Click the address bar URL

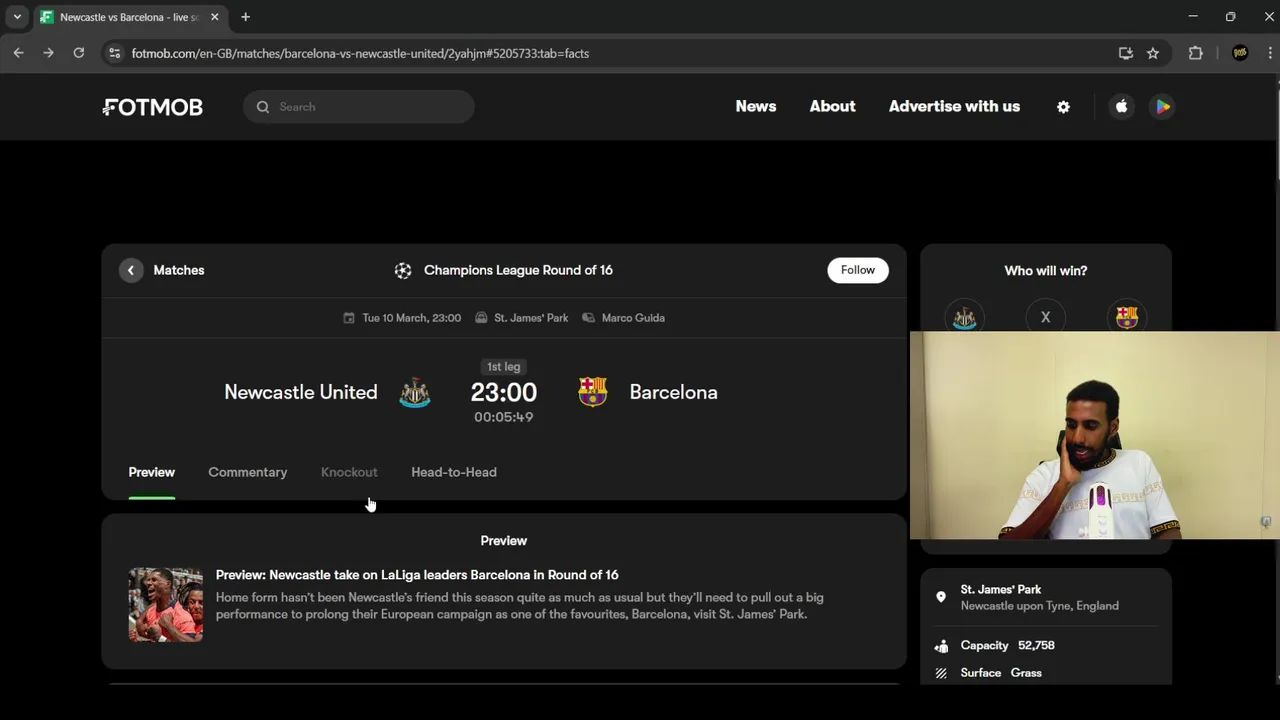pos(361,53)
